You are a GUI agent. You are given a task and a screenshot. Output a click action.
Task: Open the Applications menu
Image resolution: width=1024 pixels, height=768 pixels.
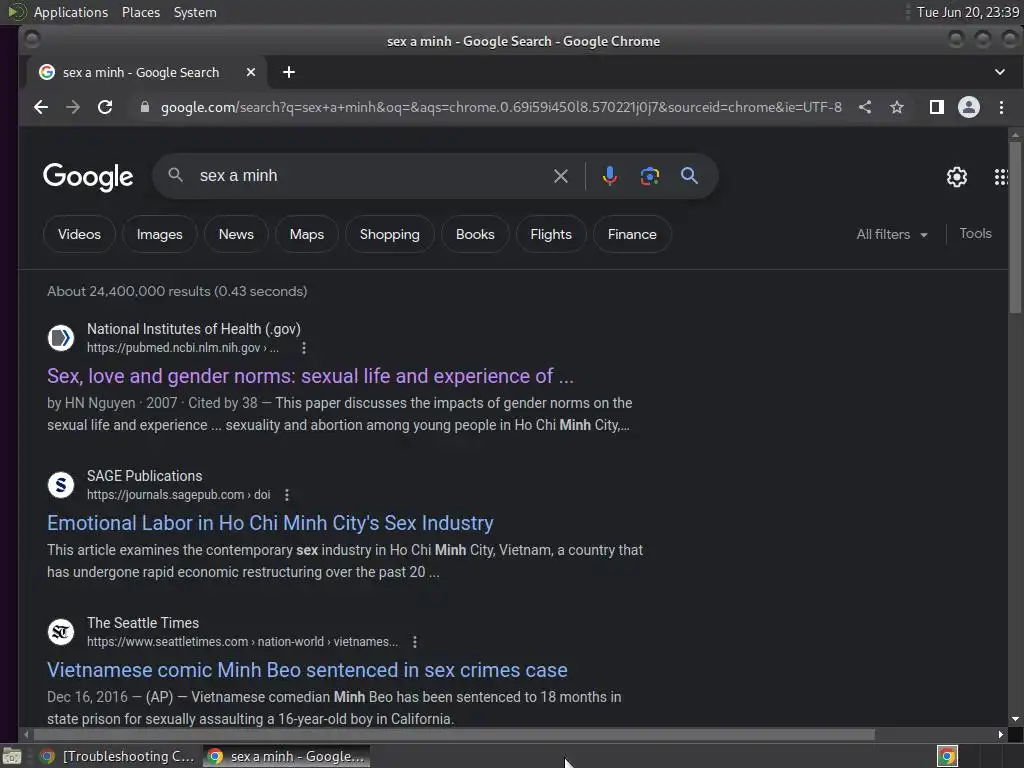pos(71,12)
